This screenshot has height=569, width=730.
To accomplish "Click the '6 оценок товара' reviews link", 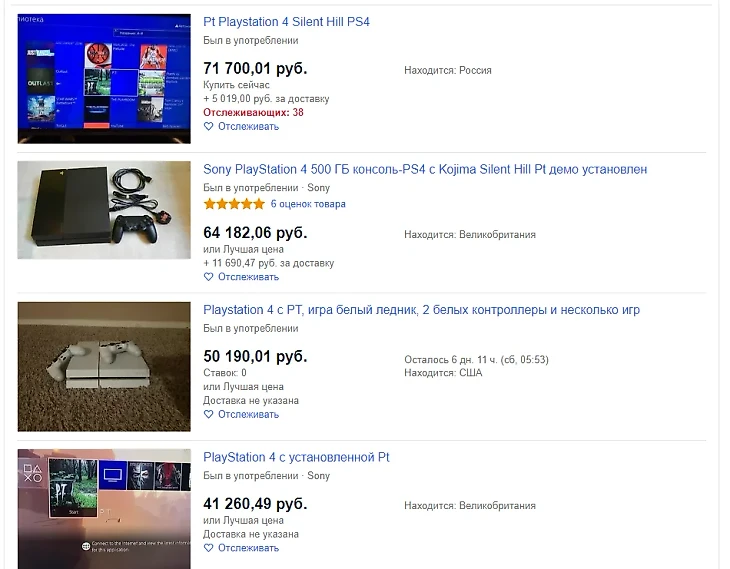I will pos(308,204).
